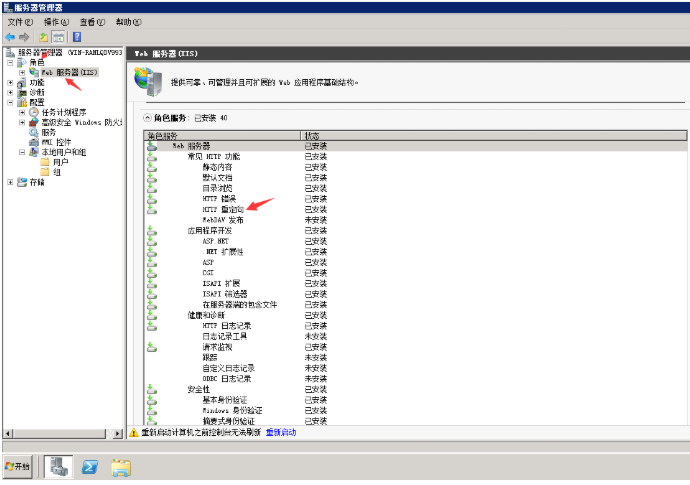Click the blue Help question mark icon
Screen dimensions: 690x485
(x=77, y=37)
